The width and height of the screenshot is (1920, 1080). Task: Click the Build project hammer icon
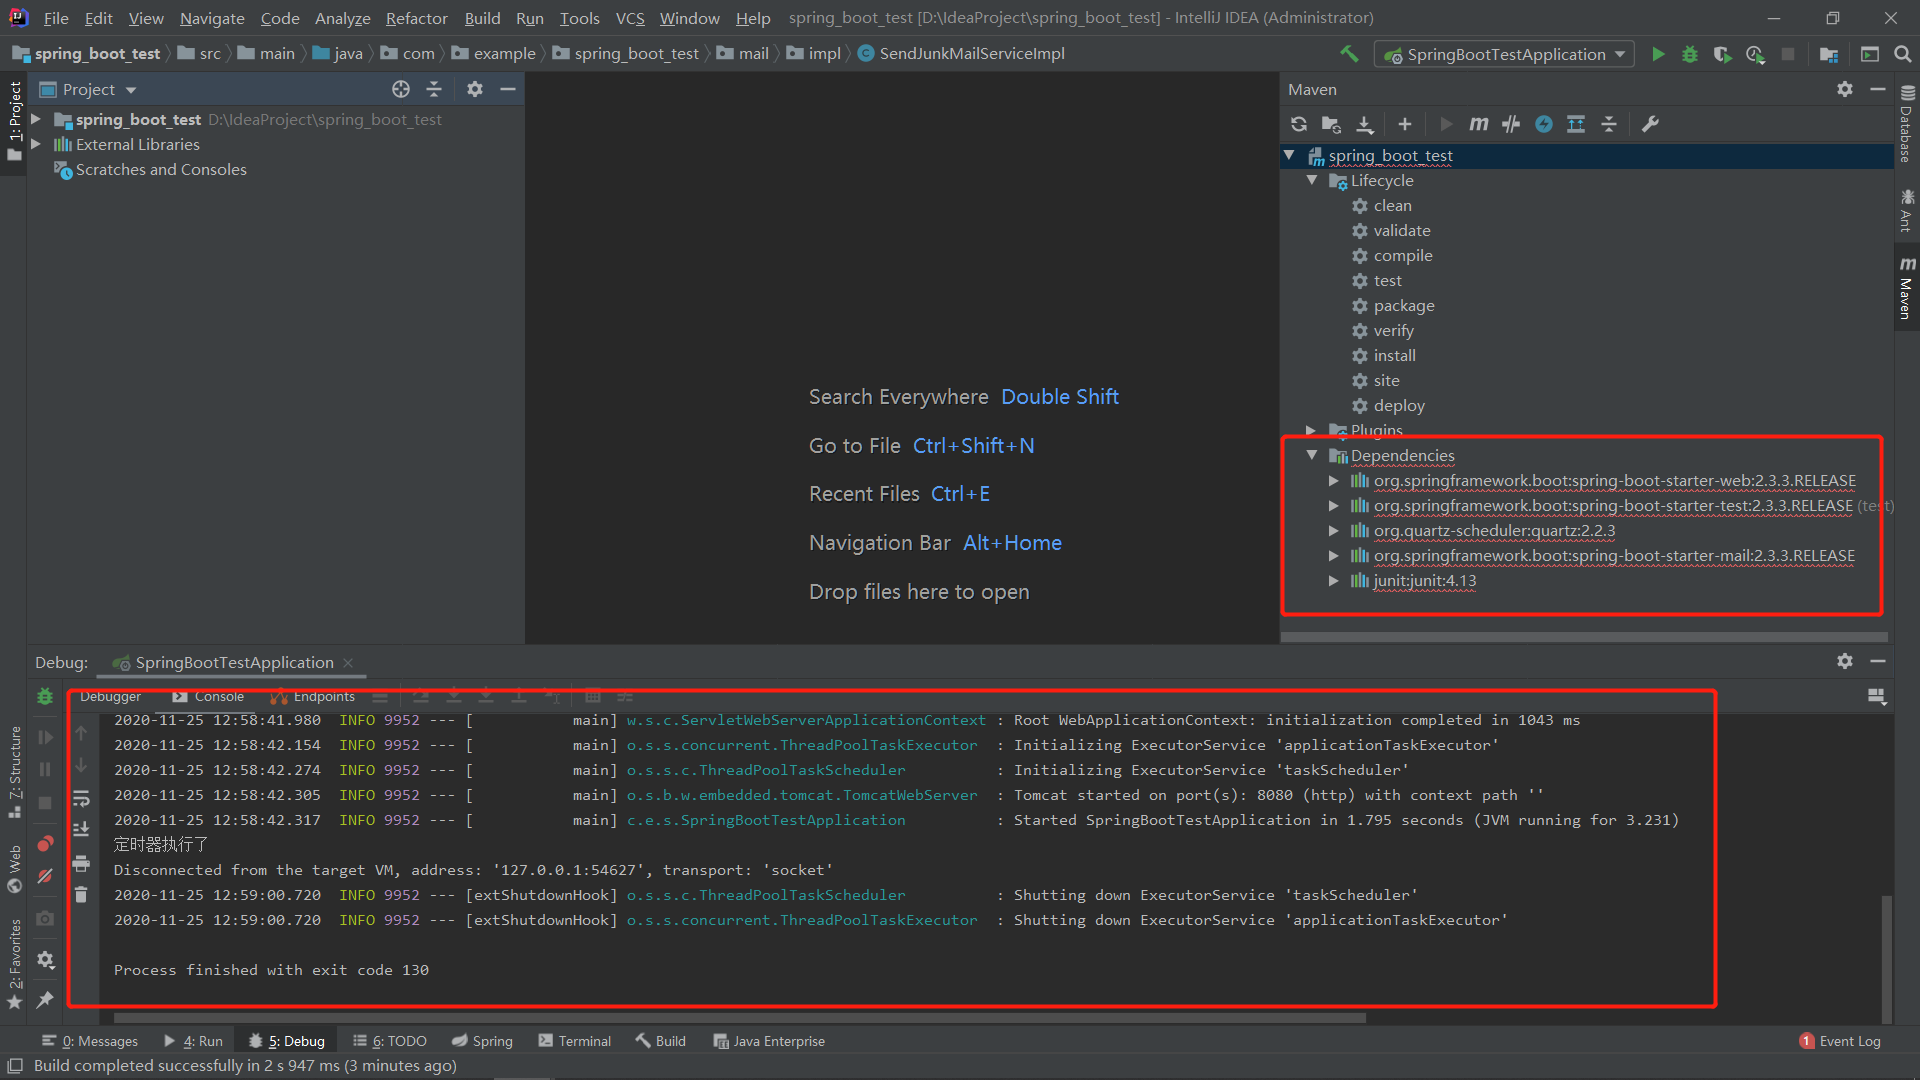(1349, 54)
